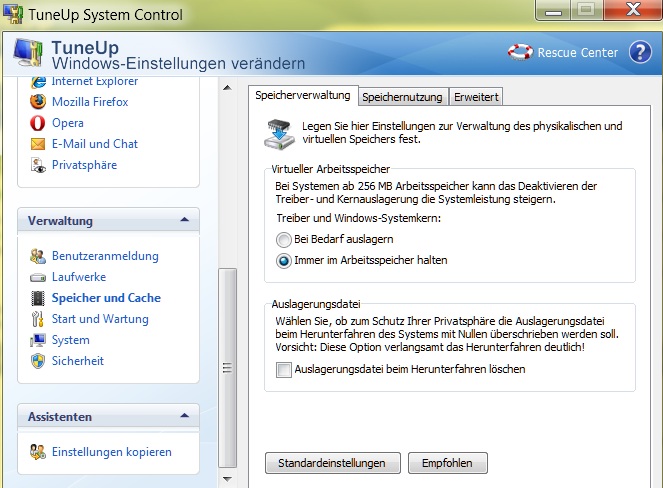Click the Einstellungen kopieren icon
The width and height of the screenshot is (663, 488).
pos(38,452)
